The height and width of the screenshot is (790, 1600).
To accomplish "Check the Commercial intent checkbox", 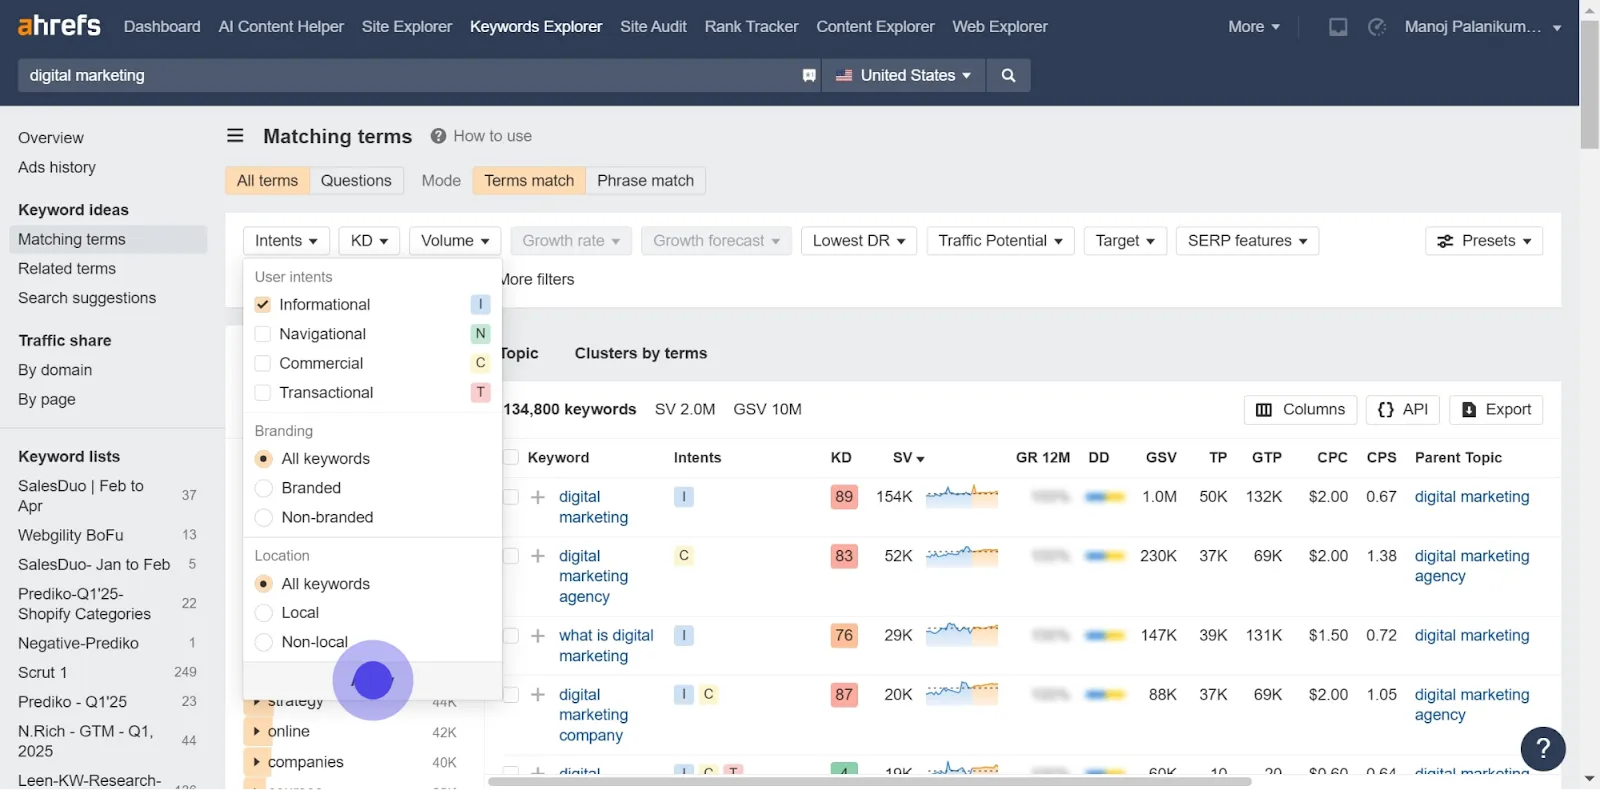I will tap(263, 363).
